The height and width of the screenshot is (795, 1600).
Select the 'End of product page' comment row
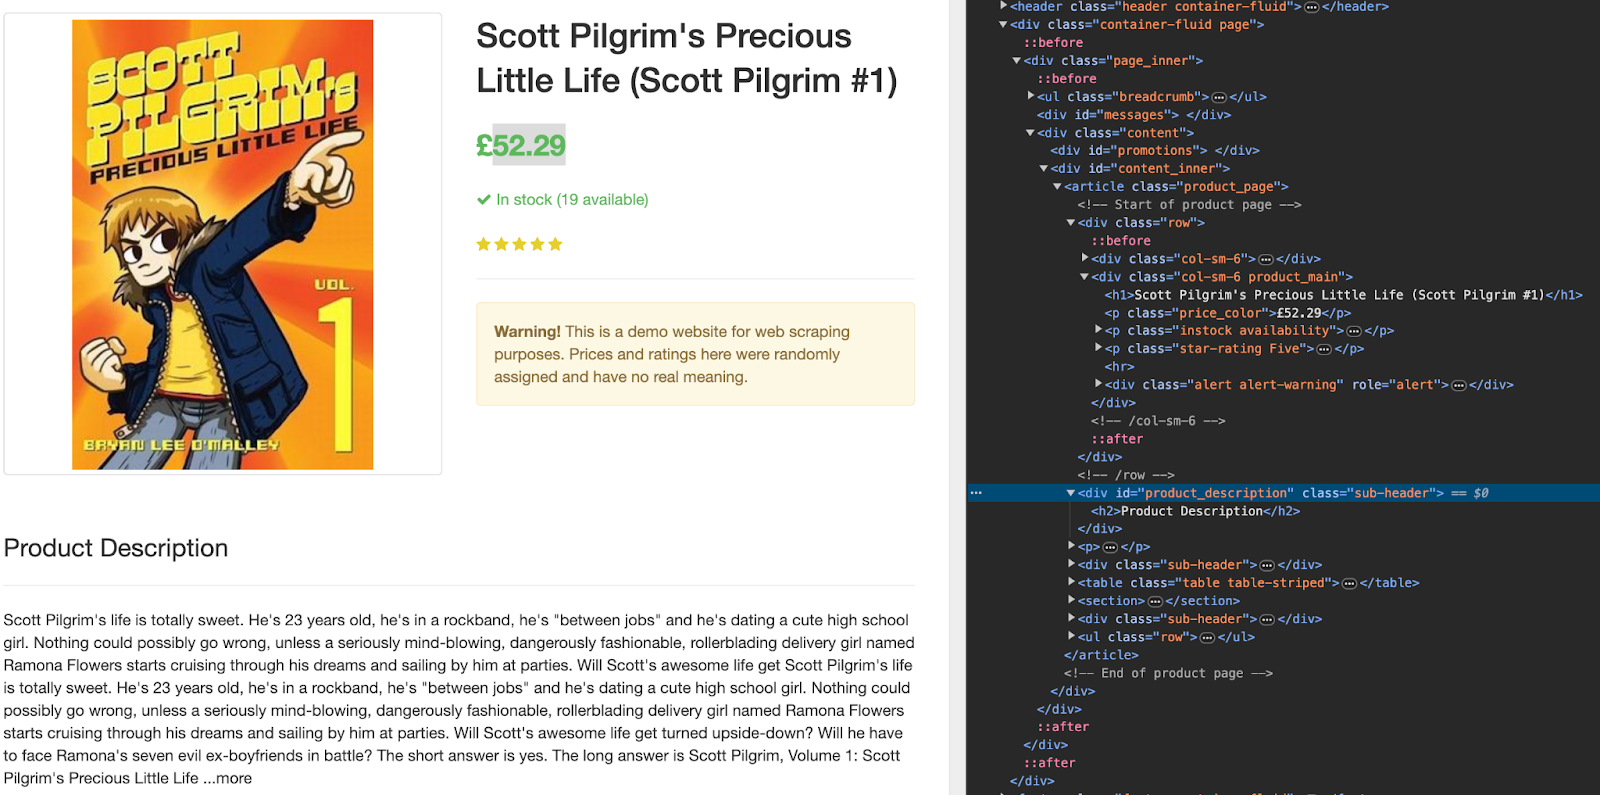1168,673
